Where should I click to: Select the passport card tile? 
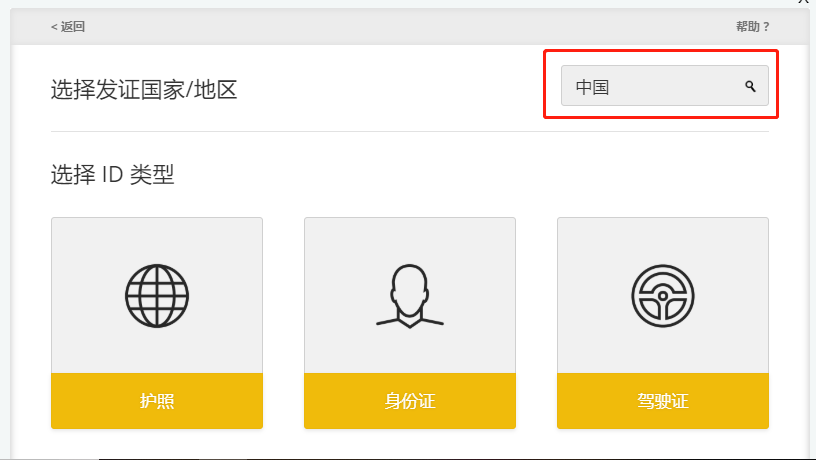(157, 401)
